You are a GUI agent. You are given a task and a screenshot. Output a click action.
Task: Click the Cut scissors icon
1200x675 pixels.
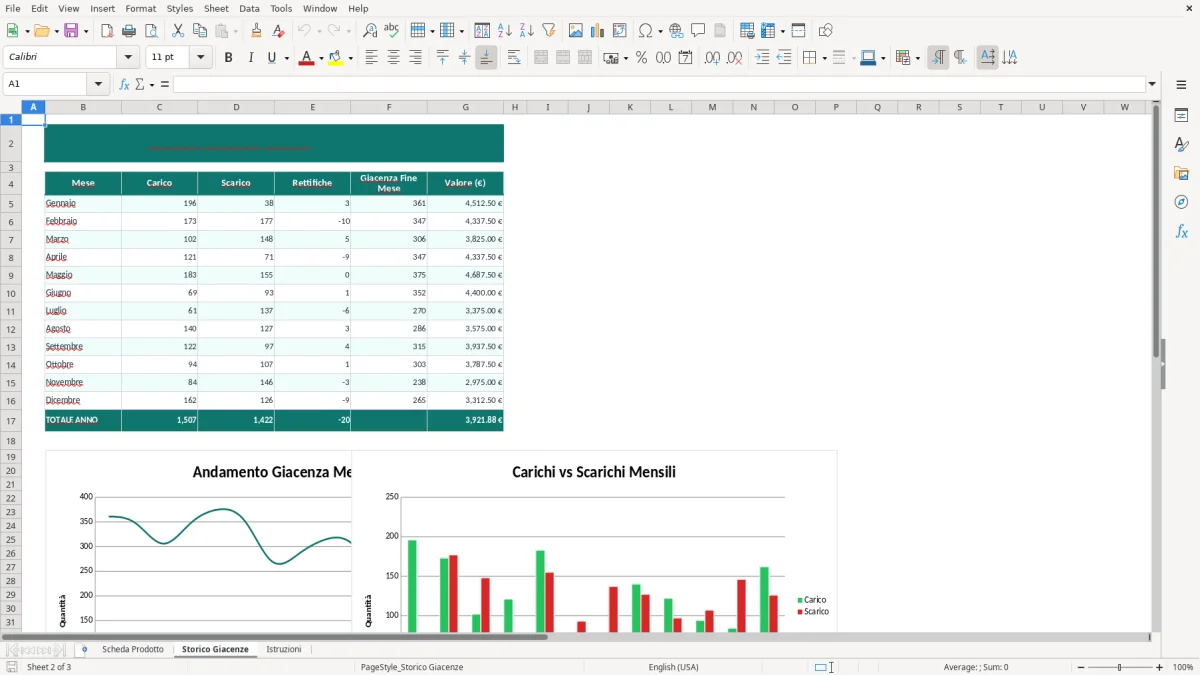[x=178, y=31]
